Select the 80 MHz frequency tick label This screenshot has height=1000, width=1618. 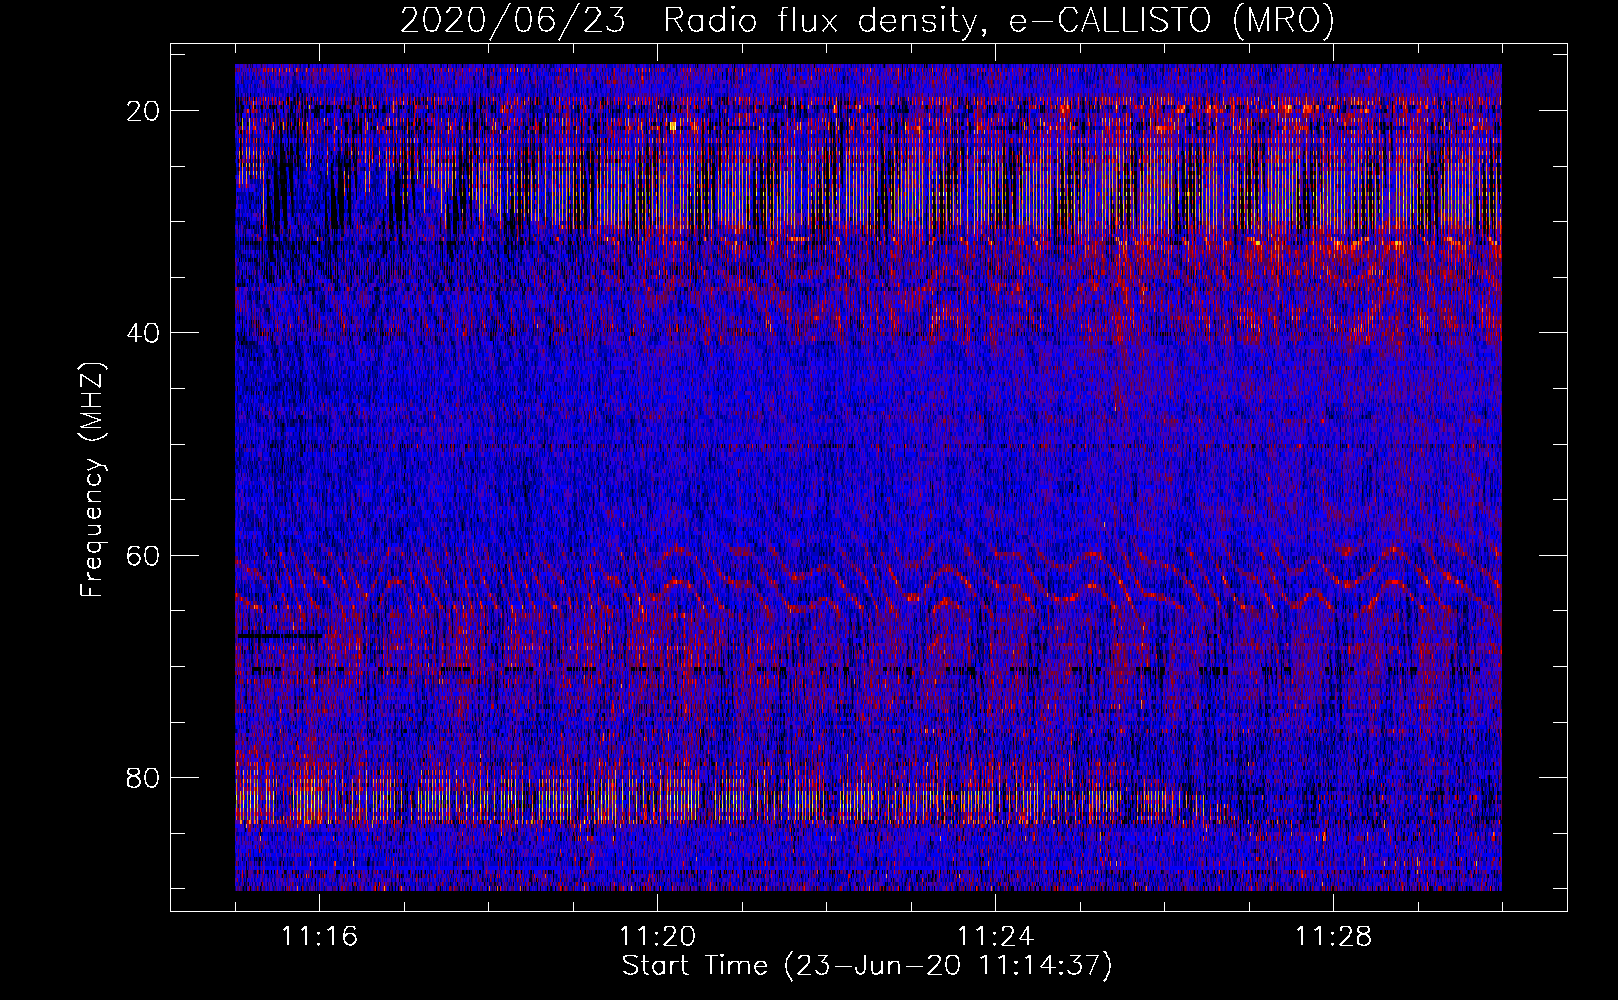[x=144, y=777]
